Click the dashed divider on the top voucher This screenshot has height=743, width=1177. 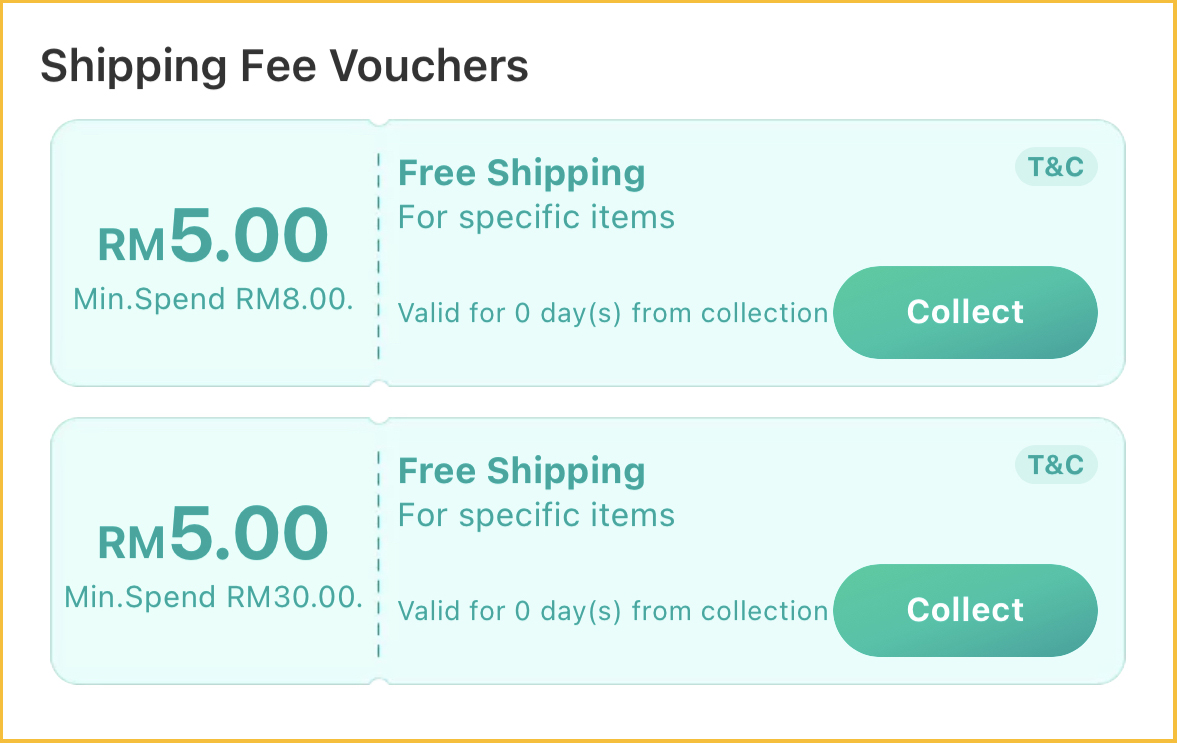(x=379, y=255)
